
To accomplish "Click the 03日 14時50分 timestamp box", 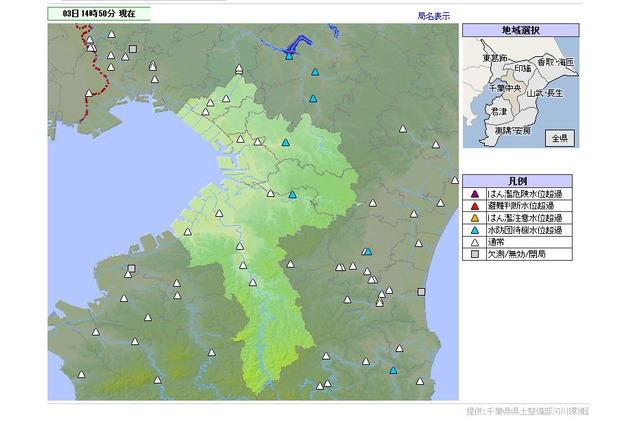I will pyautogui.click(x=93, y=15).
